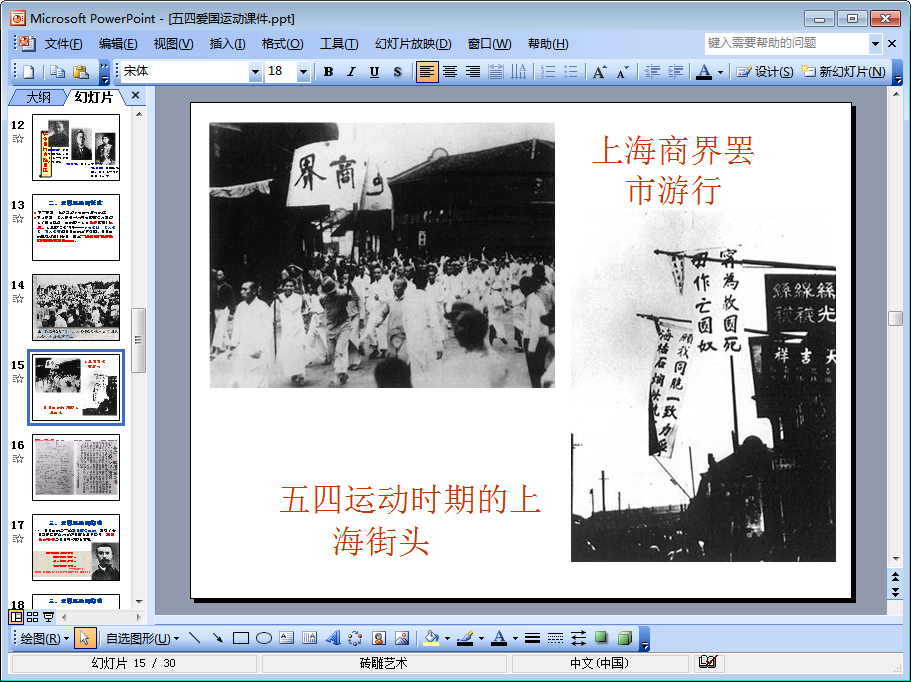
Task: Click Normal view icon
Action: coord(16,617)
